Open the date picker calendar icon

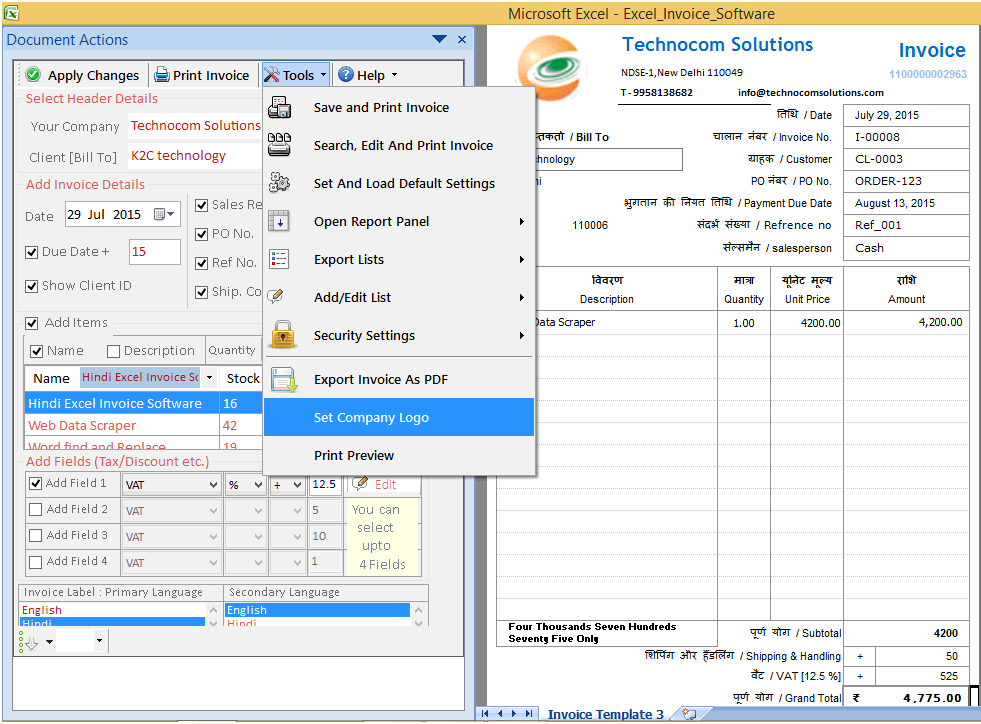pyautogui.click(x=162, y=214)
